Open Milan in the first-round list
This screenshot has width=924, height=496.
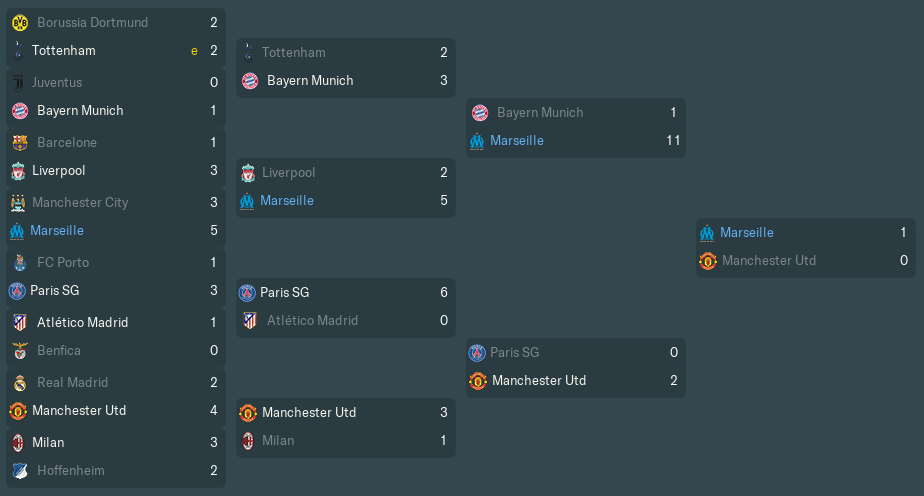pos(48,442)
